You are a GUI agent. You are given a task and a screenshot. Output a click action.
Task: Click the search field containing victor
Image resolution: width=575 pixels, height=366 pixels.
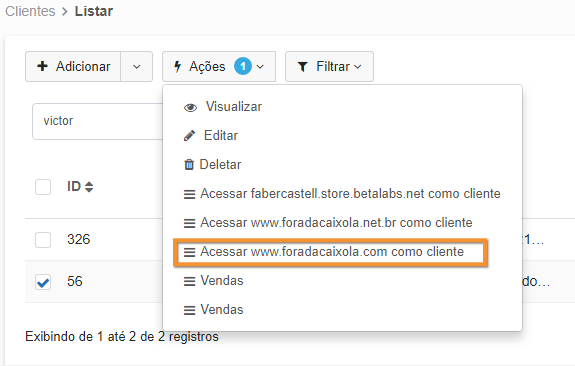pos(98,121)
